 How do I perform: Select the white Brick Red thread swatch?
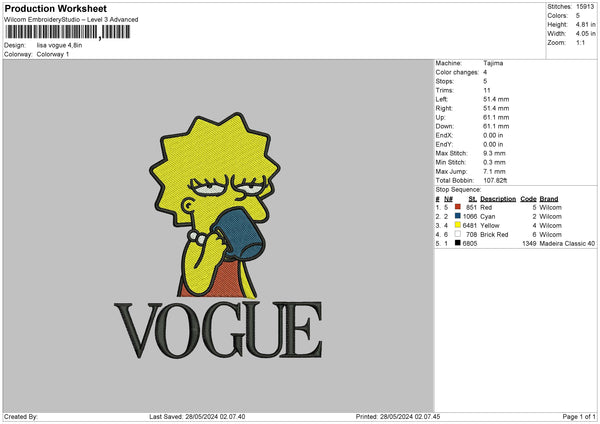457,234
